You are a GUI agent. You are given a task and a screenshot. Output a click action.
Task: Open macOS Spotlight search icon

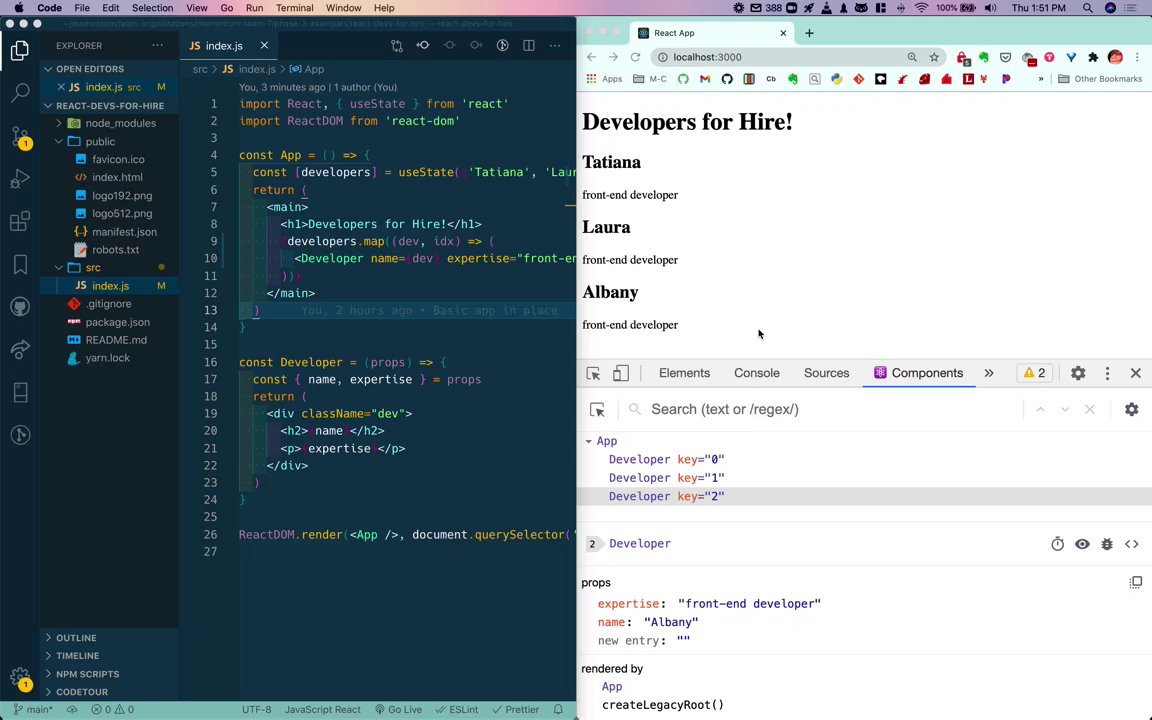(x=1087, y=8)
